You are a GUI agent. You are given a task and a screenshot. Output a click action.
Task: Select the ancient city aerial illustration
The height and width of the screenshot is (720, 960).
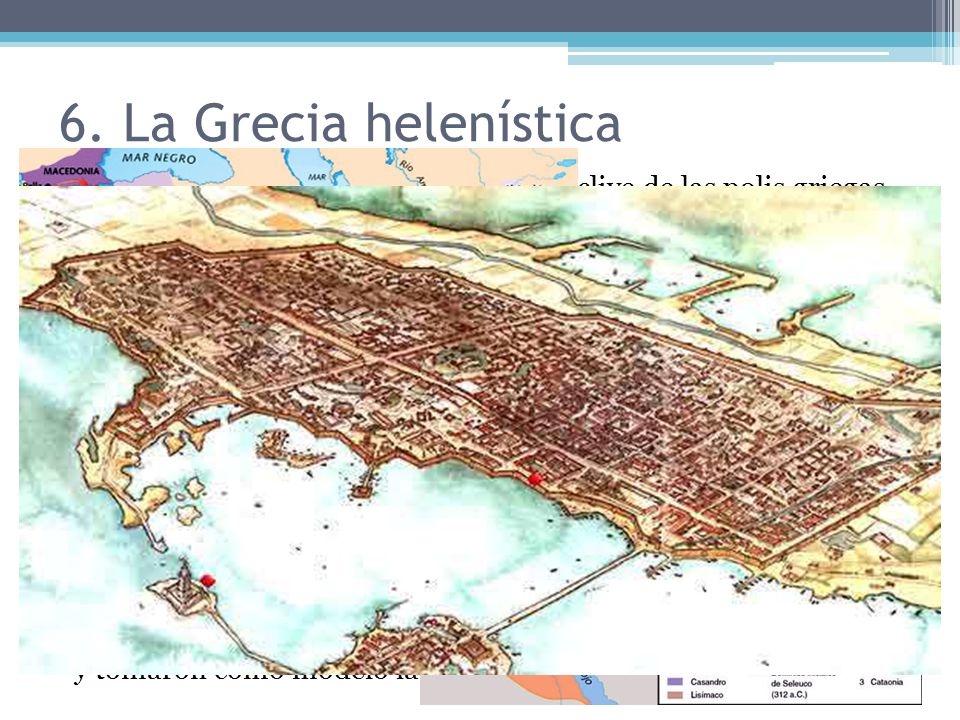pos(480,430)
